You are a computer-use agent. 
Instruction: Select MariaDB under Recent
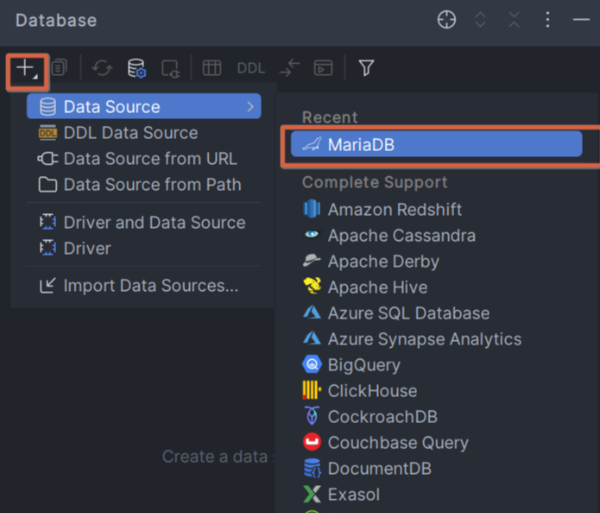(436, 144)
